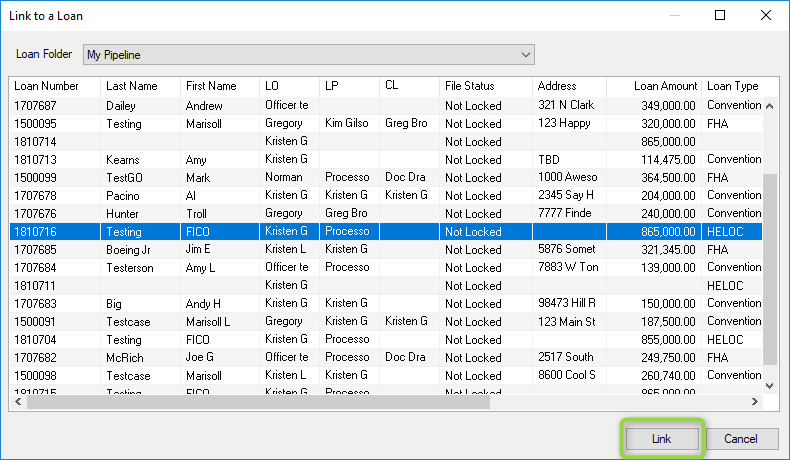Click horizontal scrollbar left arrow

click(x=17, y=402)
